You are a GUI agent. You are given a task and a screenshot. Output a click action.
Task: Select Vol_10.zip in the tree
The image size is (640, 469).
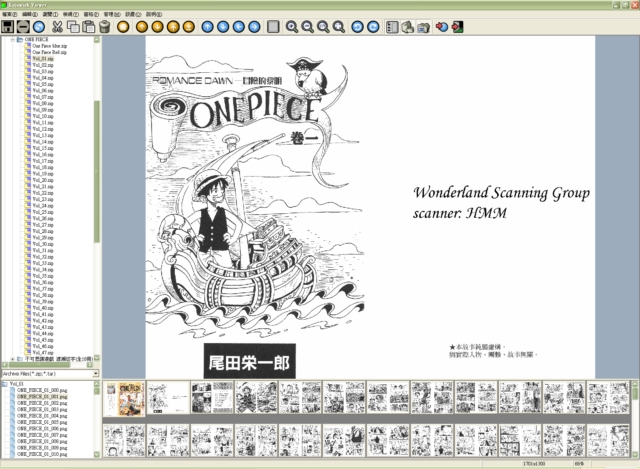(43, 116)
